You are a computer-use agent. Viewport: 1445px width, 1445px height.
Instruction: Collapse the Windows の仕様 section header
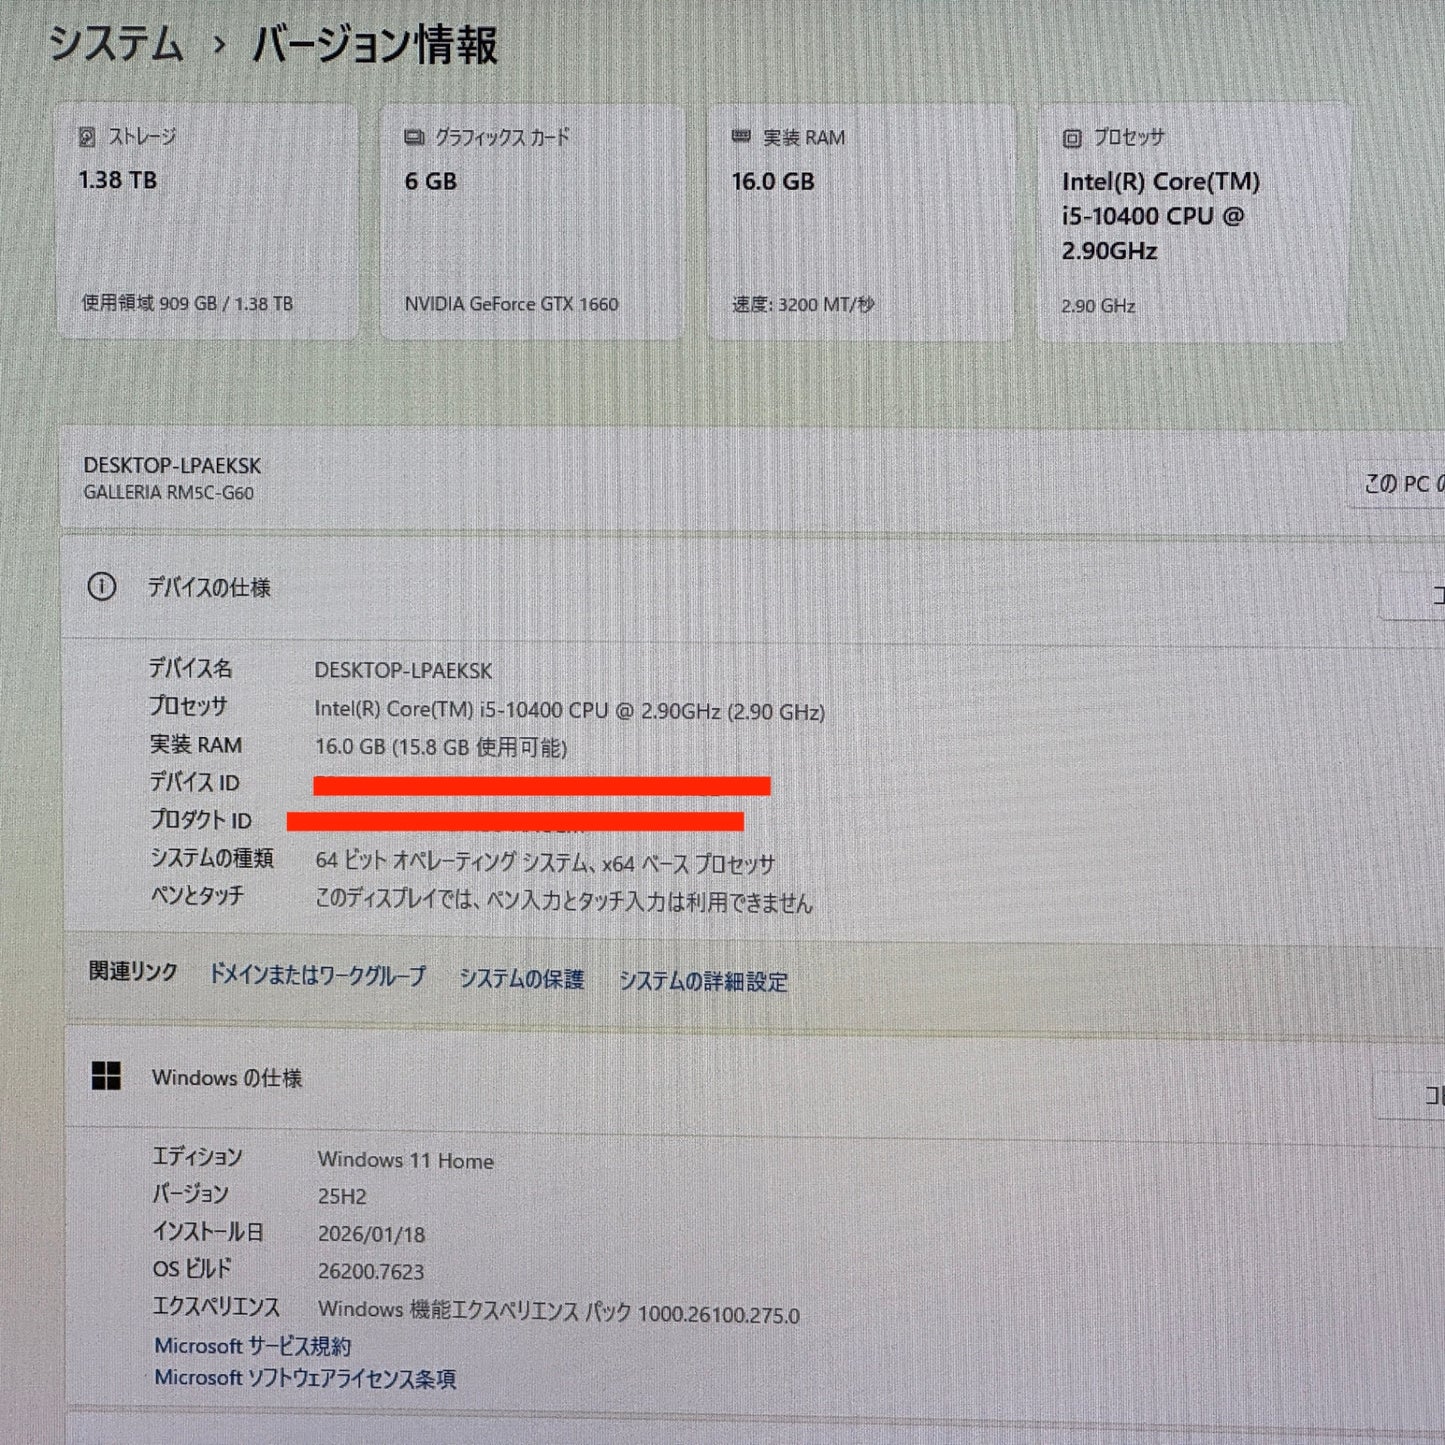point(700,1078)
